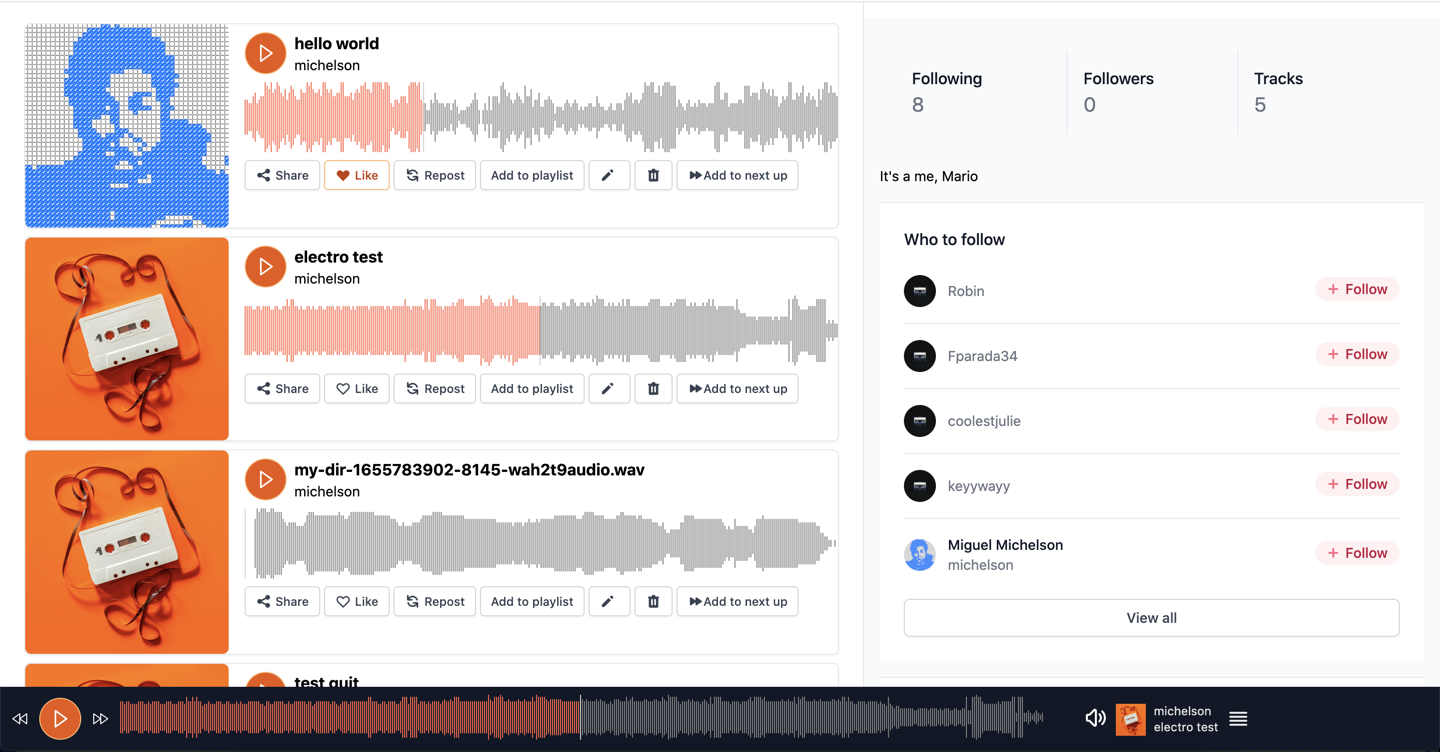The width and height of the screenshot is (1440, 752).
Task: Open the Followers count stat
Action: [x=1118, y=92]
